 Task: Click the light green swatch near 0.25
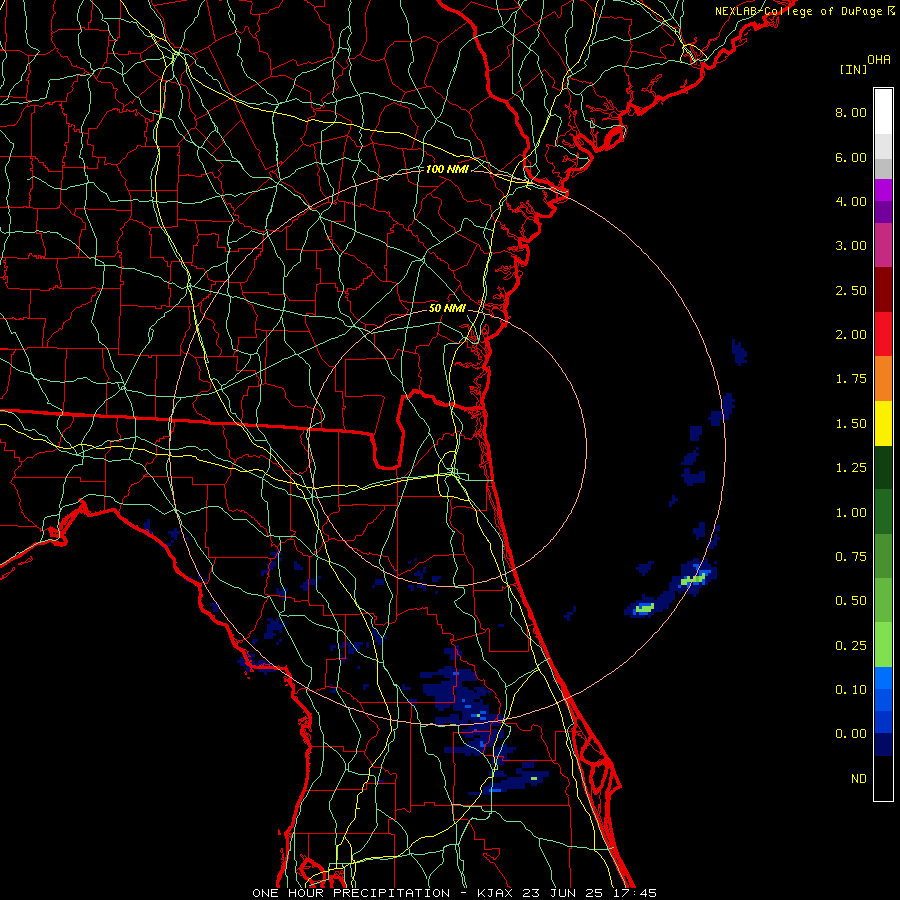pos(883,645)
